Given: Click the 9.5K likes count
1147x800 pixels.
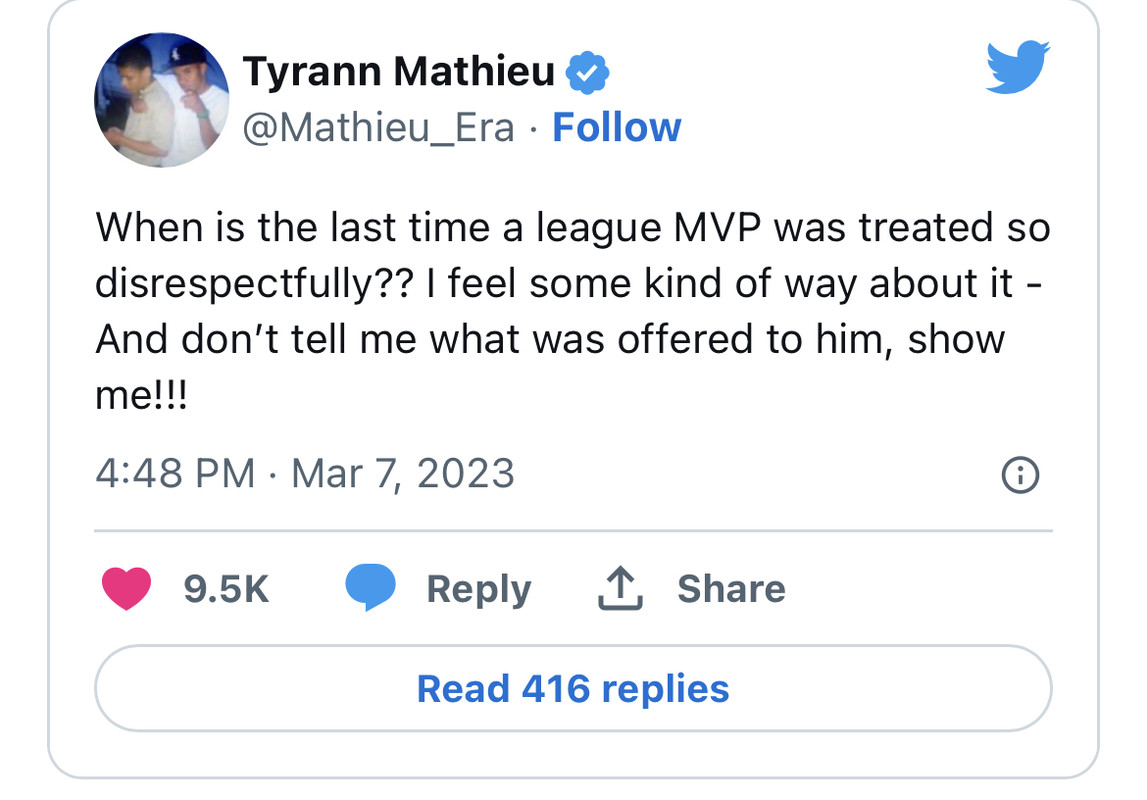Looking at the screenshot, I should point(227,589).
